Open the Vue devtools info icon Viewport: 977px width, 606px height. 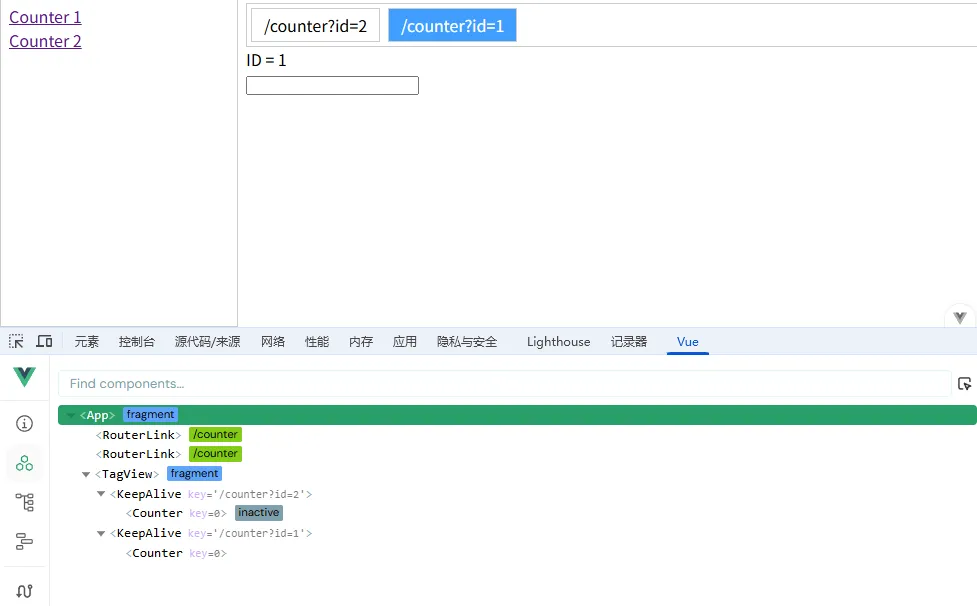(24, 424)
